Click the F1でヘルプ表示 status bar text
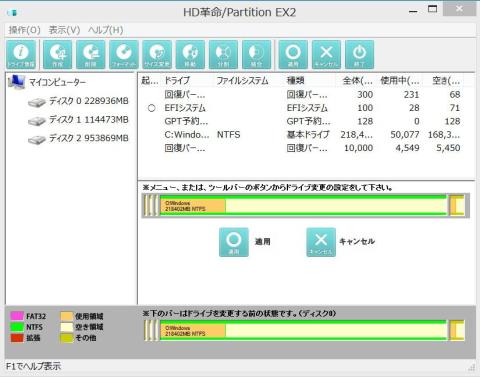The height and width of the screenshot is (377, 480). pyautogui.click(x=33, y=366)
